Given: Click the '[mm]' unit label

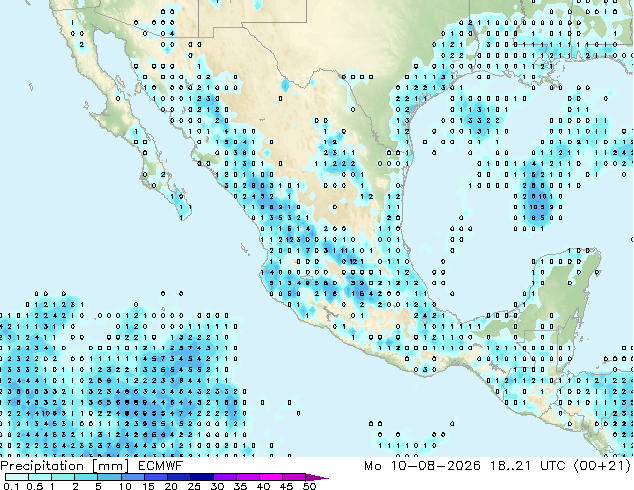Looking at the screenshot, I should pyautogui.click(x=110, y=466).
